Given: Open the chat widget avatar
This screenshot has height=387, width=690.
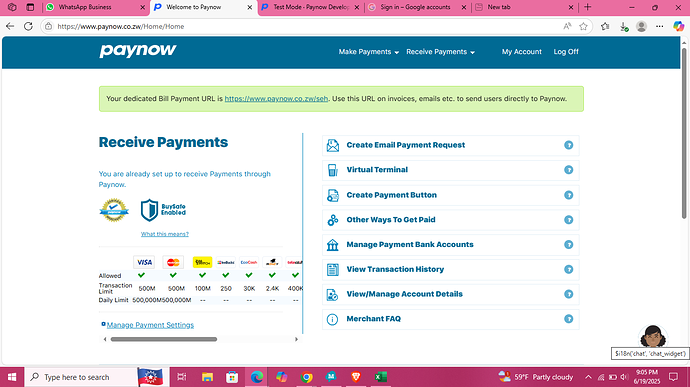Looking at the screenshot, I should (653, 337).
